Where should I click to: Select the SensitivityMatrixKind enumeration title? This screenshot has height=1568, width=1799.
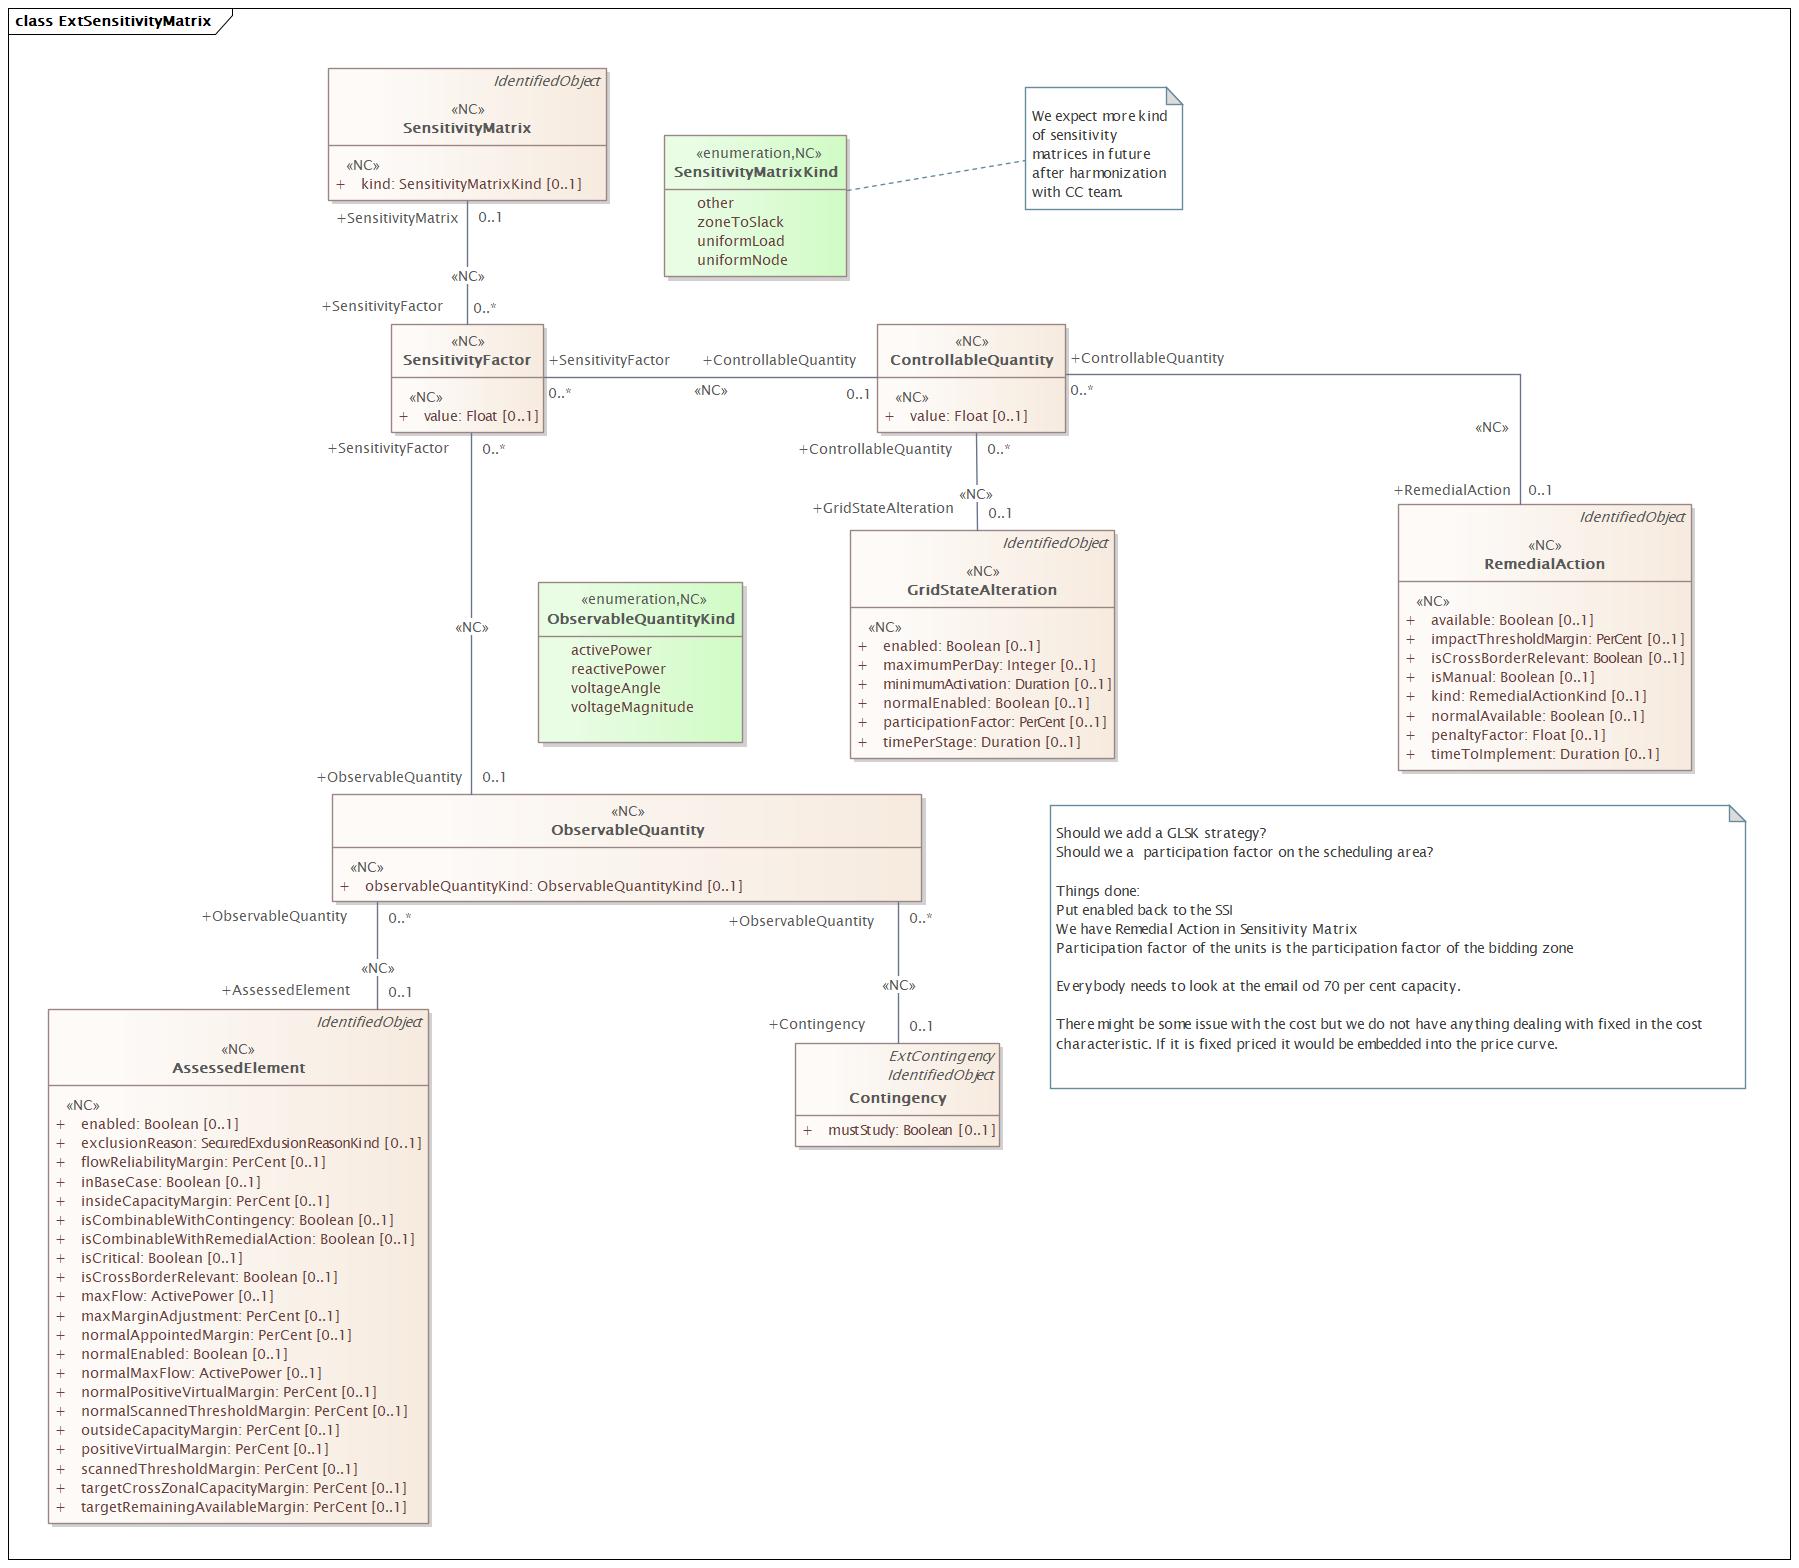756,172
